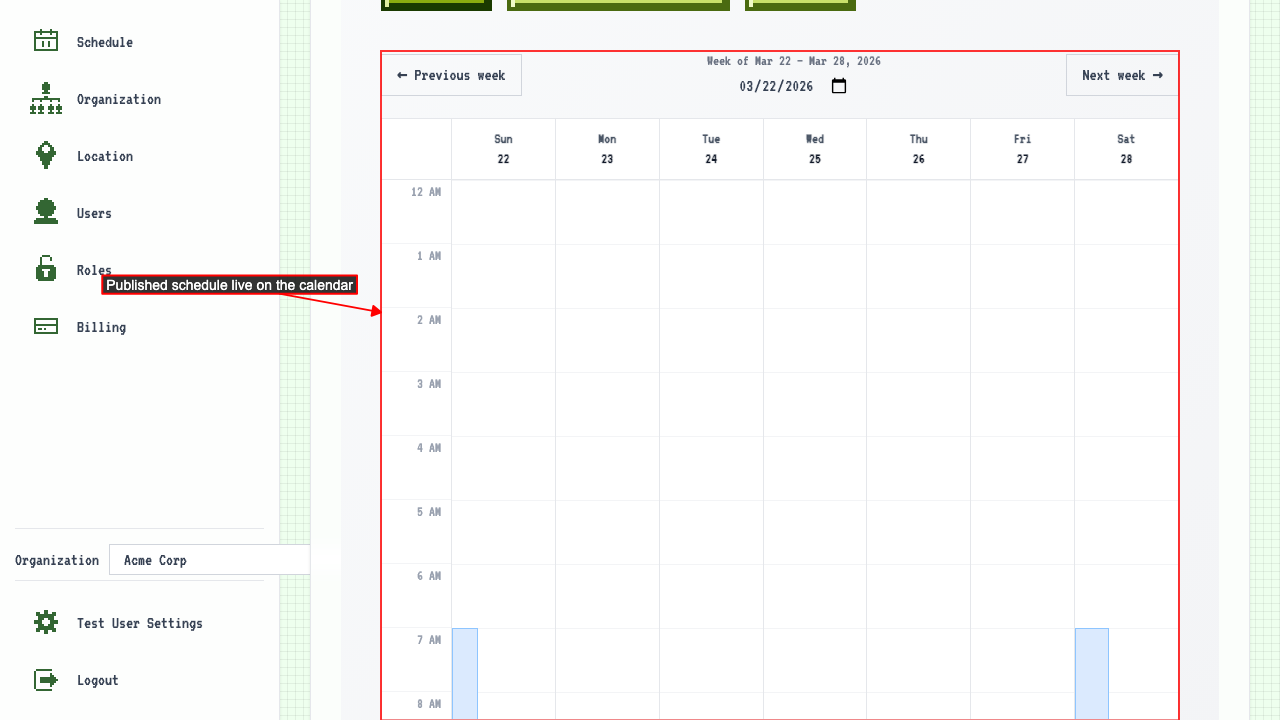The image size is (1280, 720).
Task: Advance to Next week
Action: point(1121,75)
